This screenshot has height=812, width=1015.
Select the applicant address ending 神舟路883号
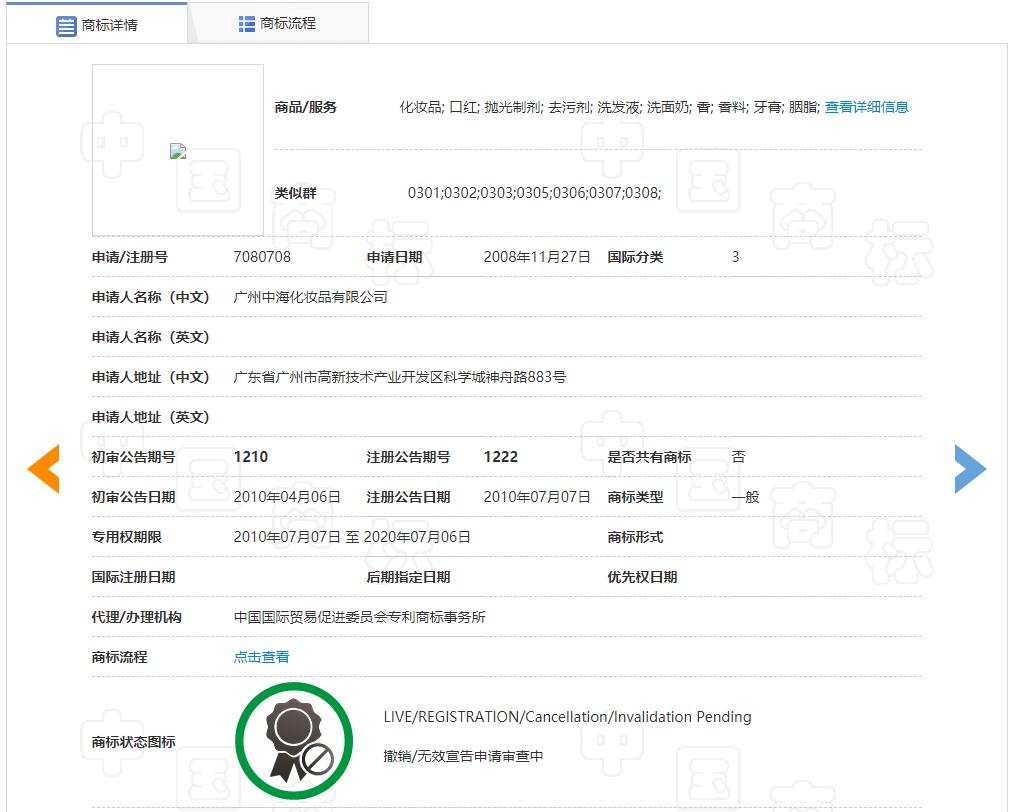coord(399,377)
